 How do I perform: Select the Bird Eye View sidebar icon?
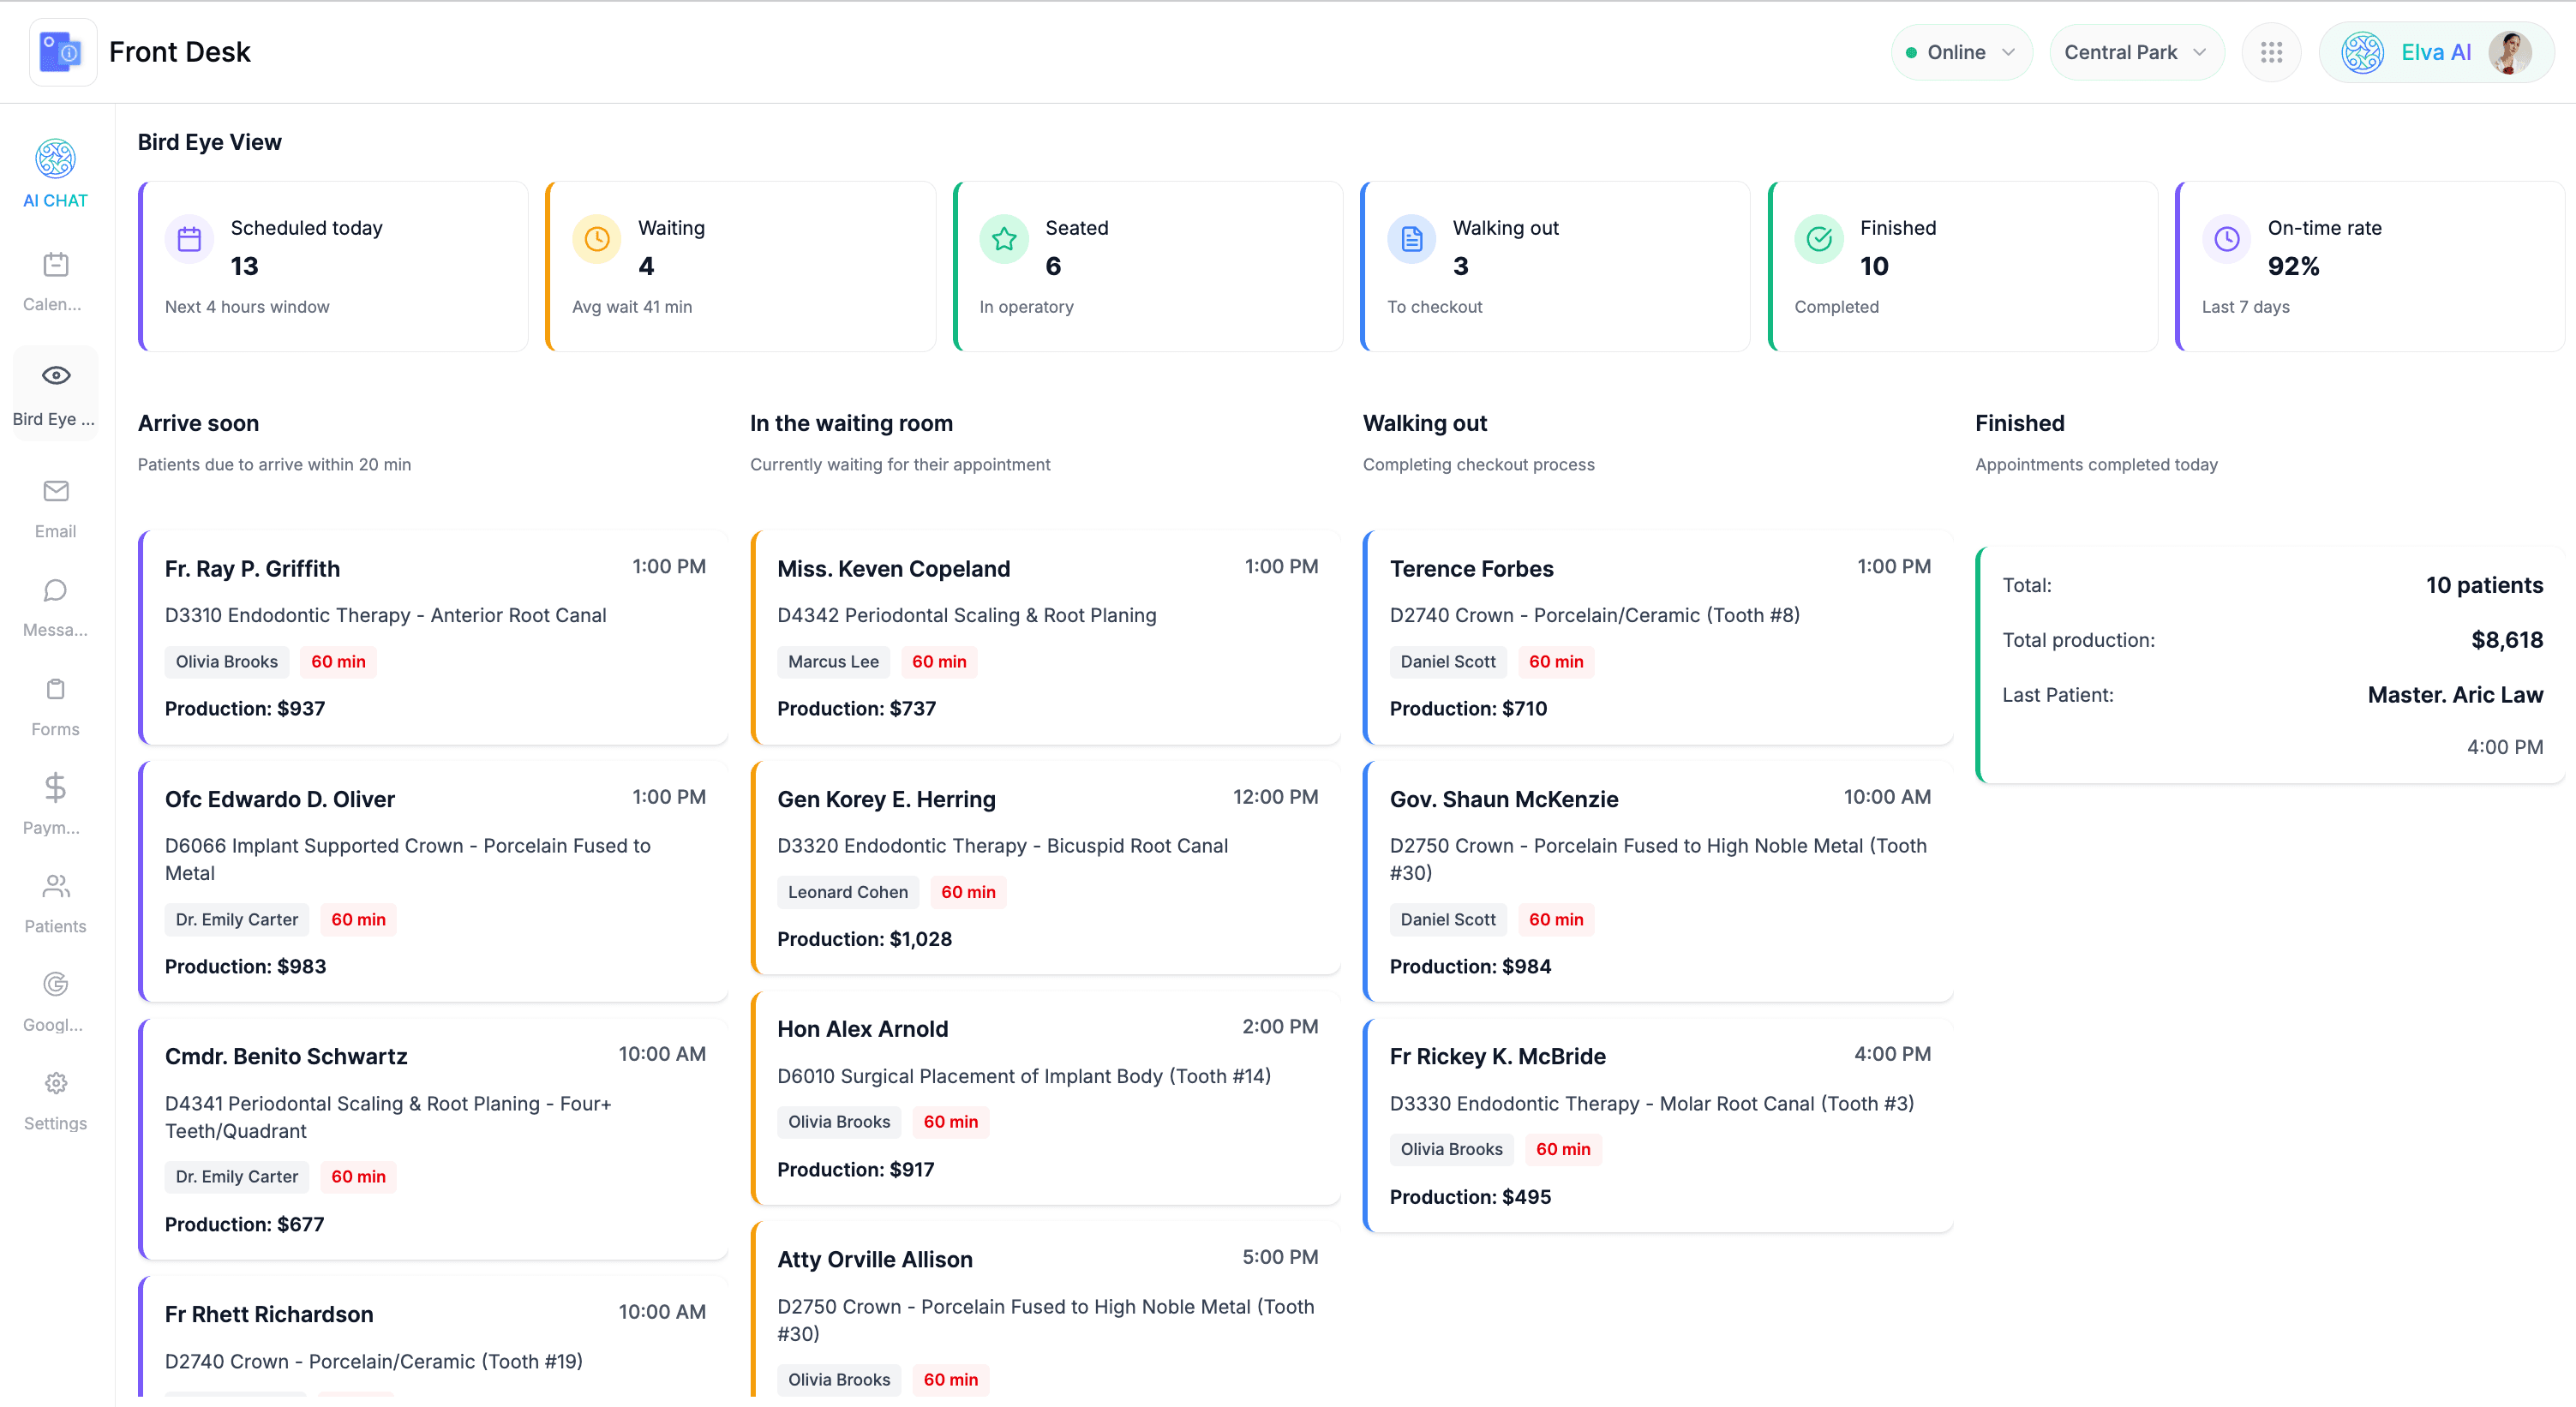pyautogui.click(x=54, y=390)
